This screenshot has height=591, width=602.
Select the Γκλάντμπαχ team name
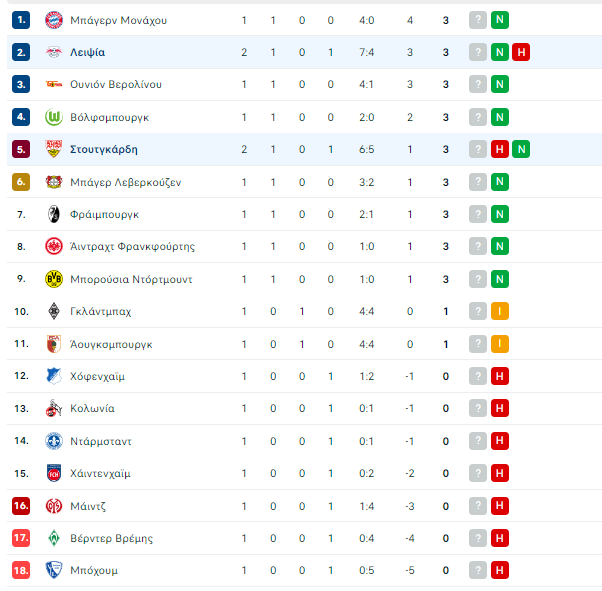coord(100,311)
